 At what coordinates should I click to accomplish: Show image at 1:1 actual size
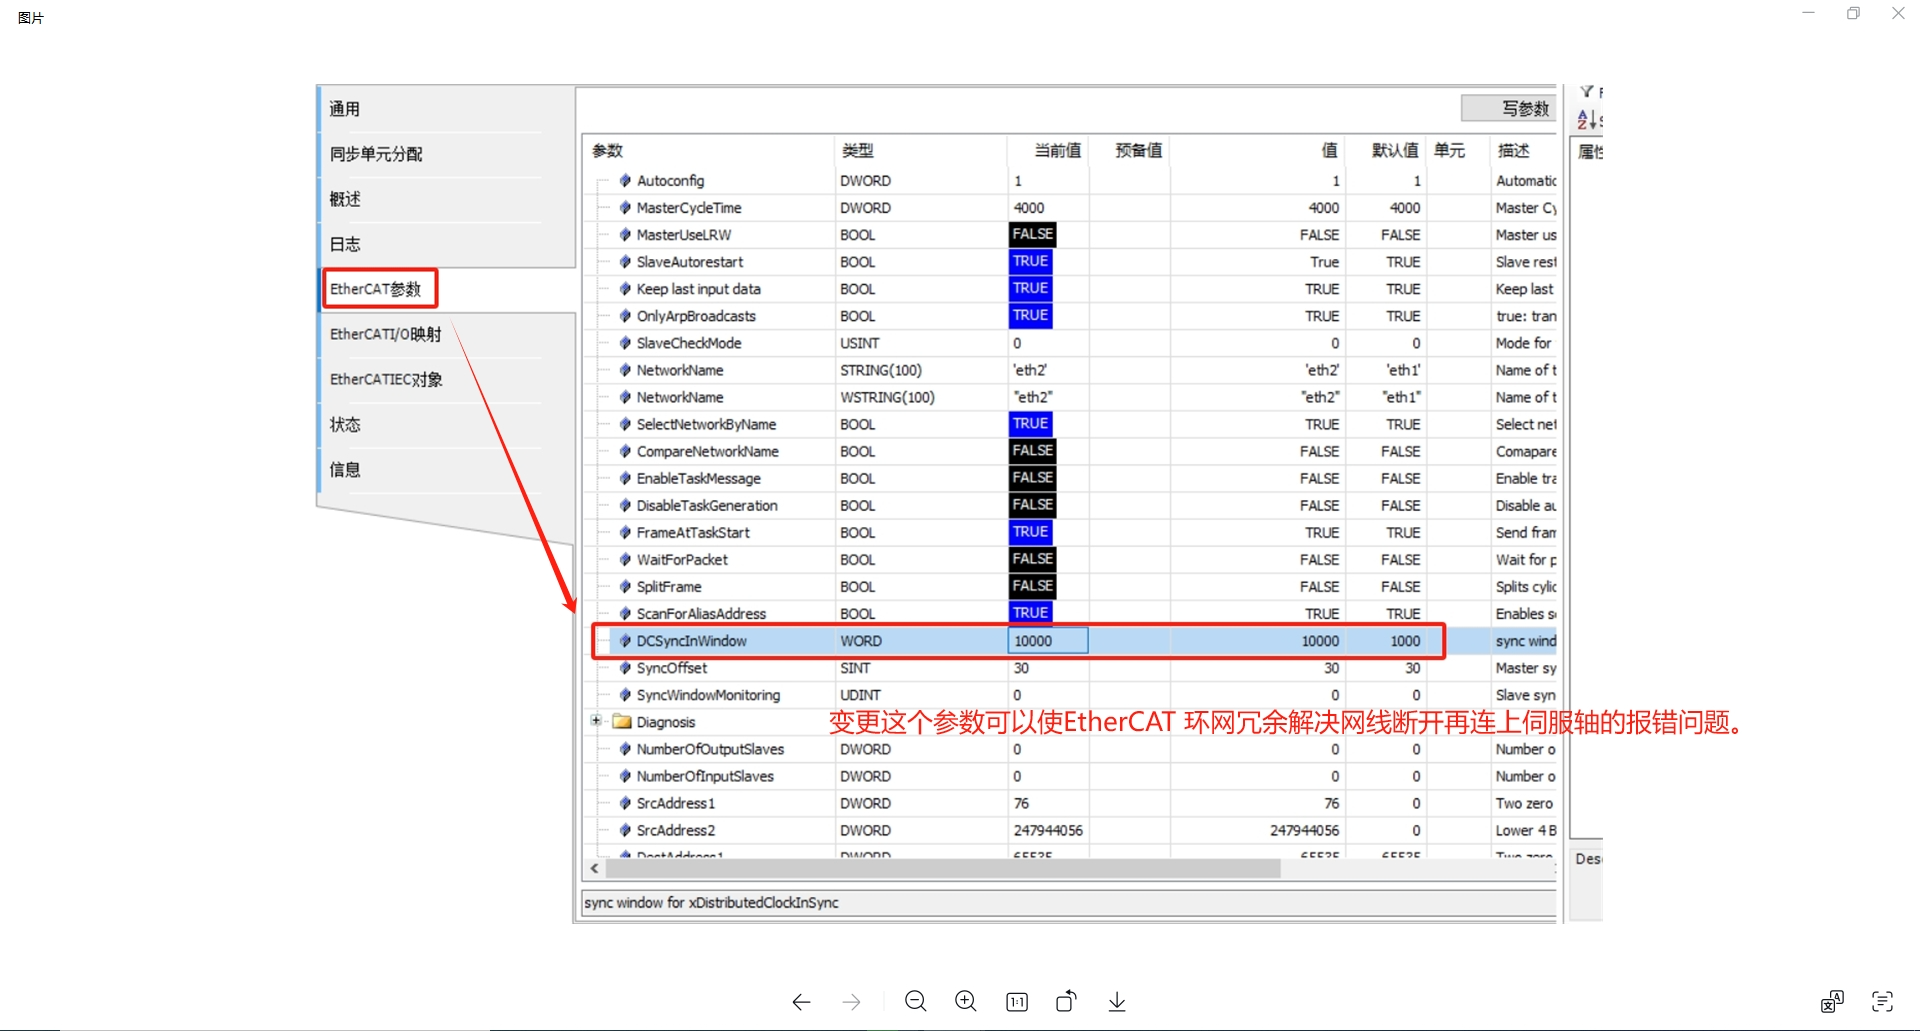[x=1017, y=1002]
